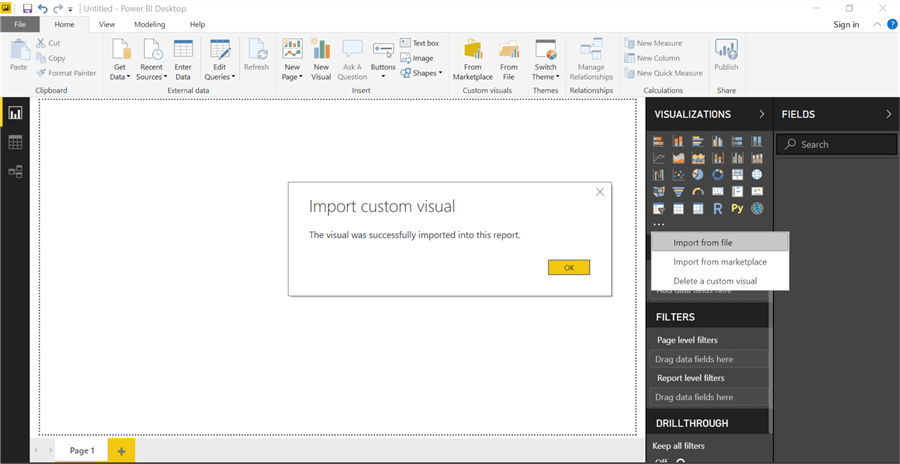Image resolution: width=900 pixels, height=464 pixels.
Task: Open the Recent Sources dropdown
Action: (x=152, y=60)
